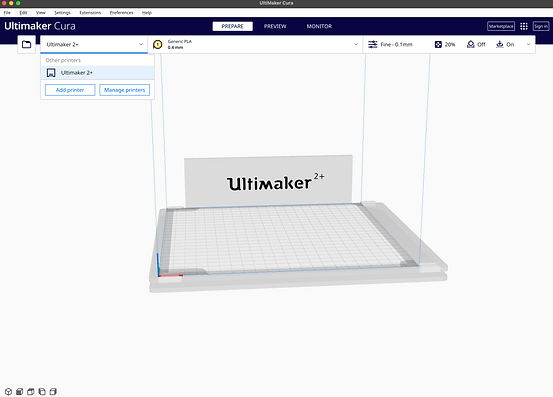Image resolution: width=553 pixels, height=397 pixels.
Task: Click the support Off icon
Action: pos(470,44)
